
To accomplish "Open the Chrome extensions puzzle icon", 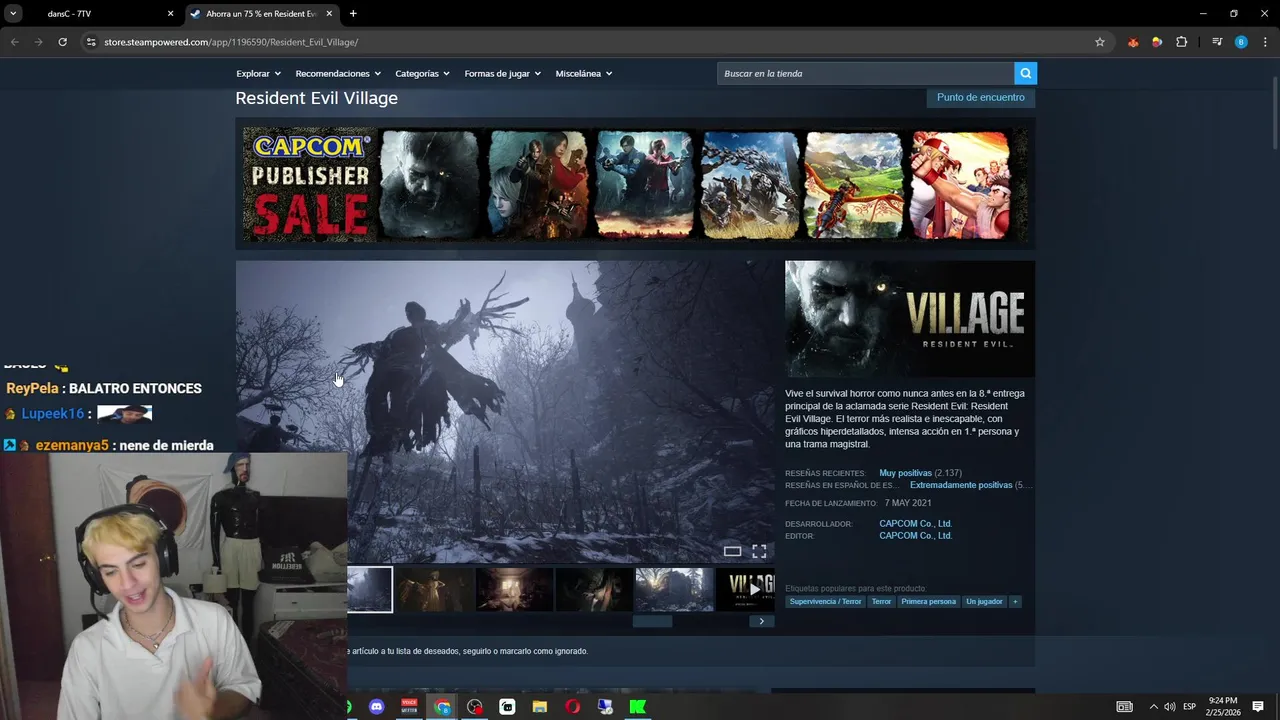I will click(x=1182, y=42).
